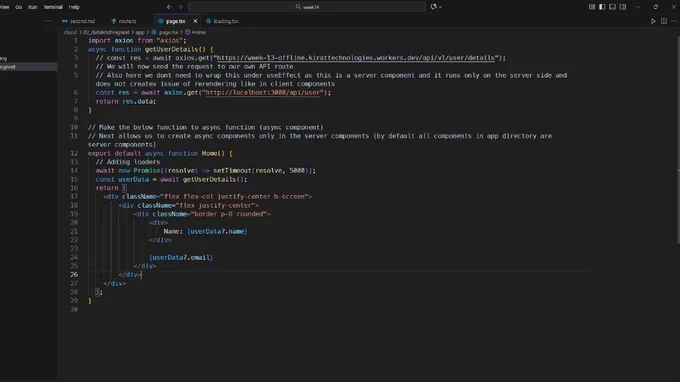Click 'getUserDetails' in the function declaration
This screenshot has height=382, width=680.
(x=171, y=49)
